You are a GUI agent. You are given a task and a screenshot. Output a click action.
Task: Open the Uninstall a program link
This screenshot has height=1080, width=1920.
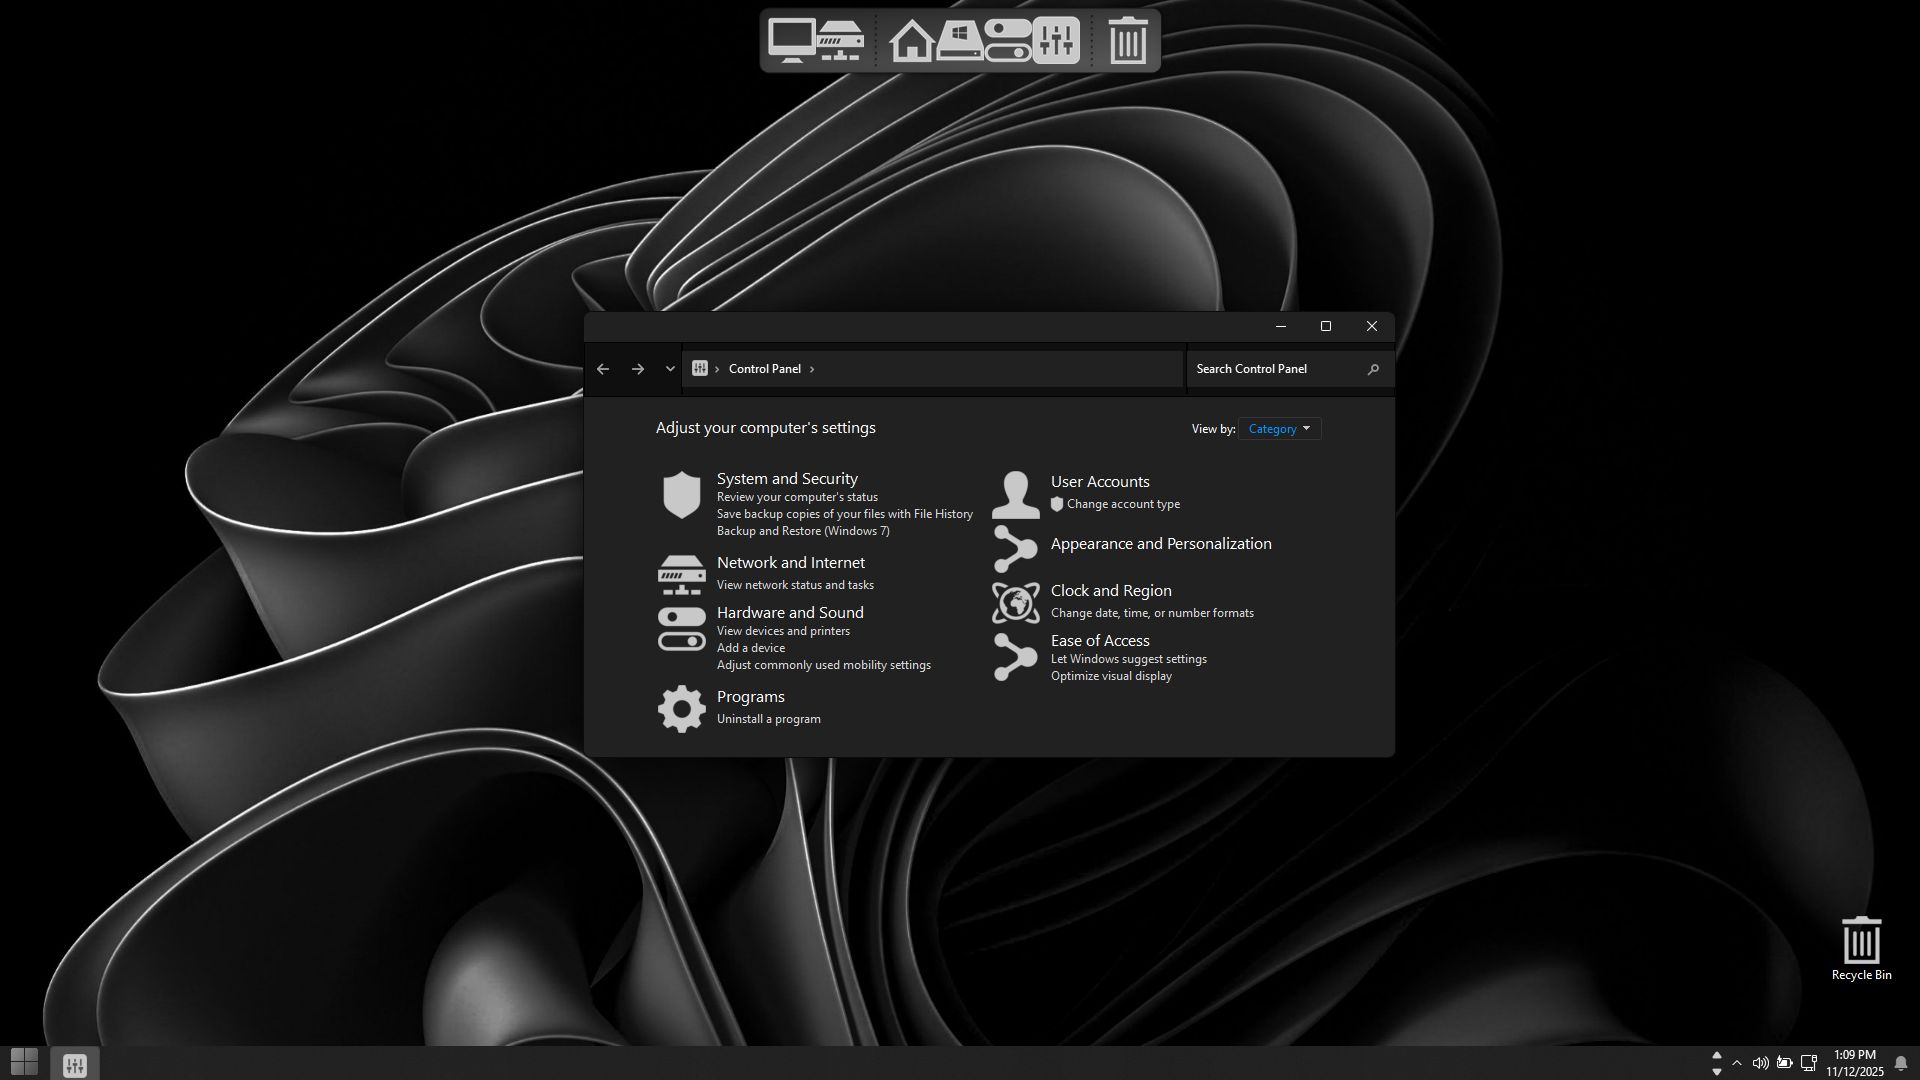[768, 719]
